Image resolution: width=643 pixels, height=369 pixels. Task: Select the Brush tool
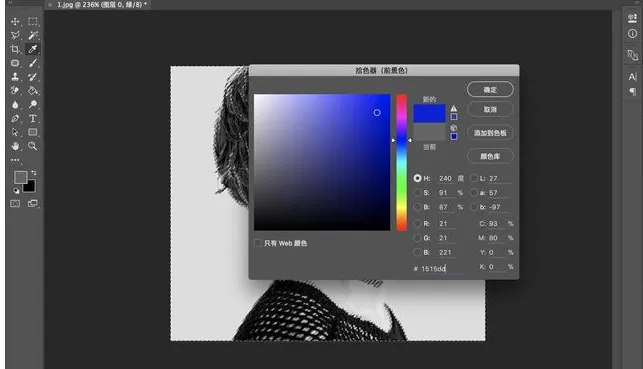coord(33,63)
